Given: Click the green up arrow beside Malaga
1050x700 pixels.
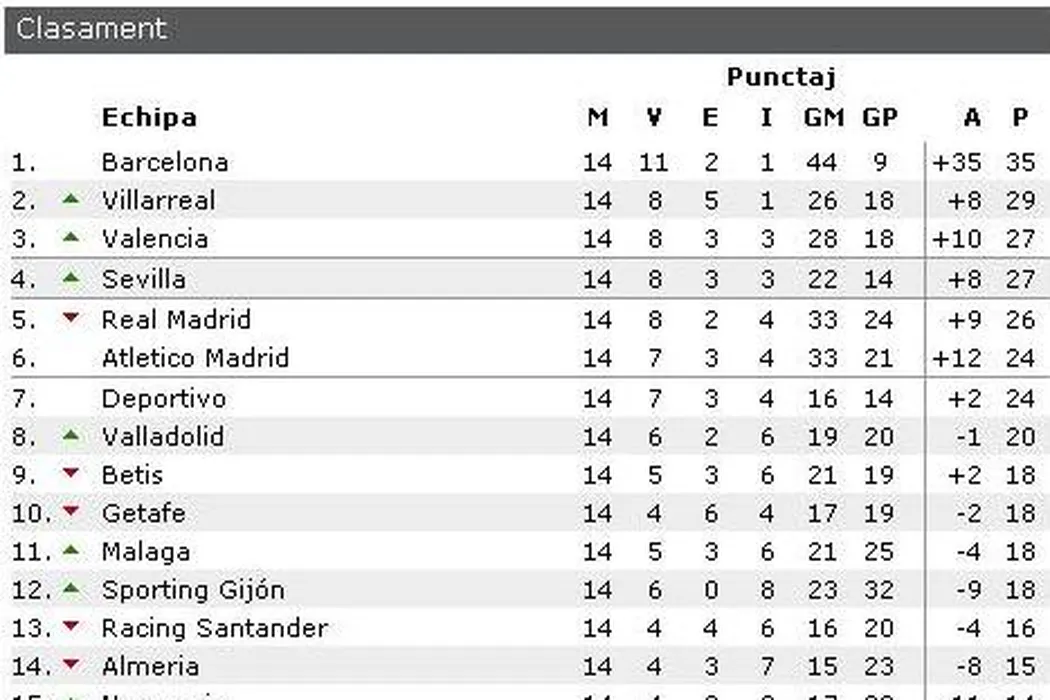Looking at the screenshot, I should click(70, 551).
